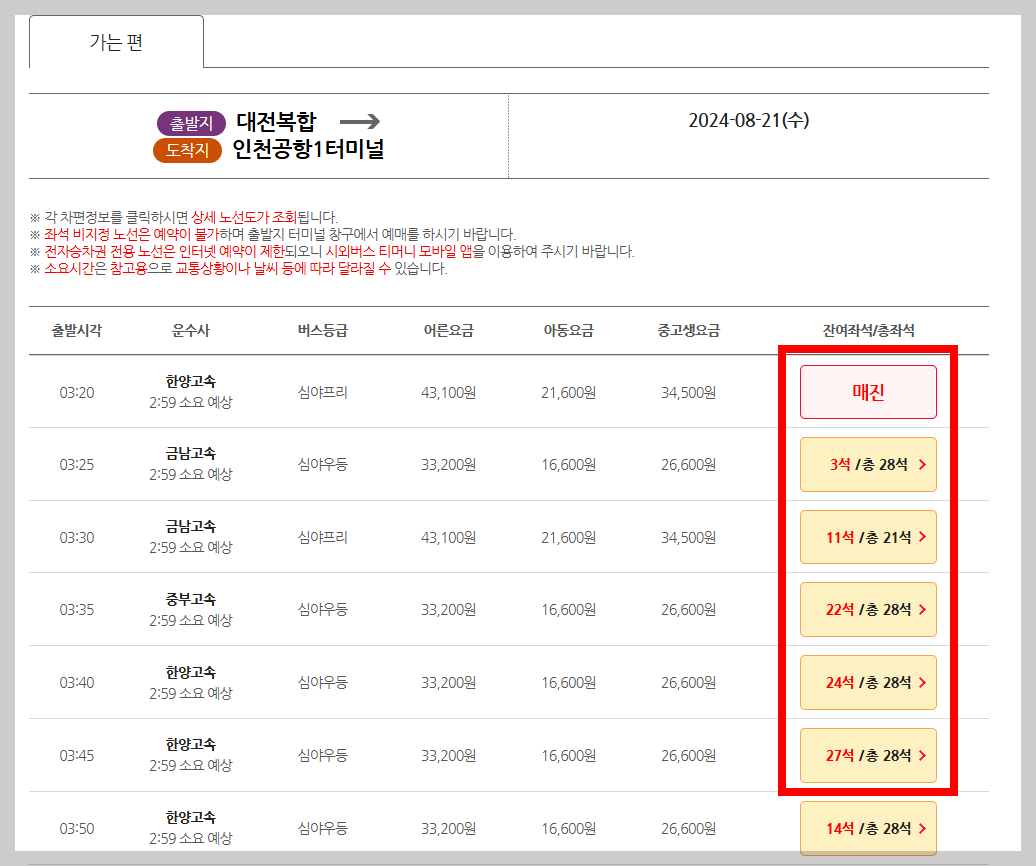
Task: Click 43,100원 adult fare in the 03:30 row
Action: point(449,538)
